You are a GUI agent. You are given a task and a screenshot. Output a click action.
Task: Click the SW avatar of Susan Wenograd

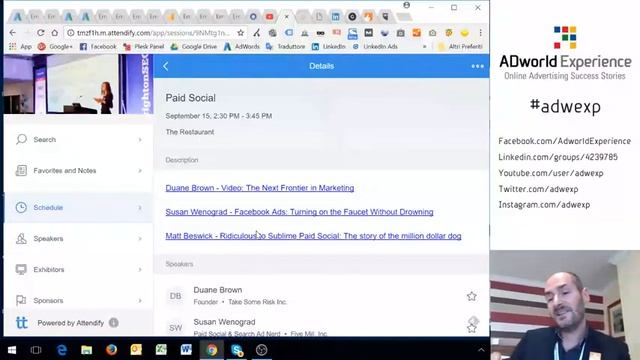(176, 328)
